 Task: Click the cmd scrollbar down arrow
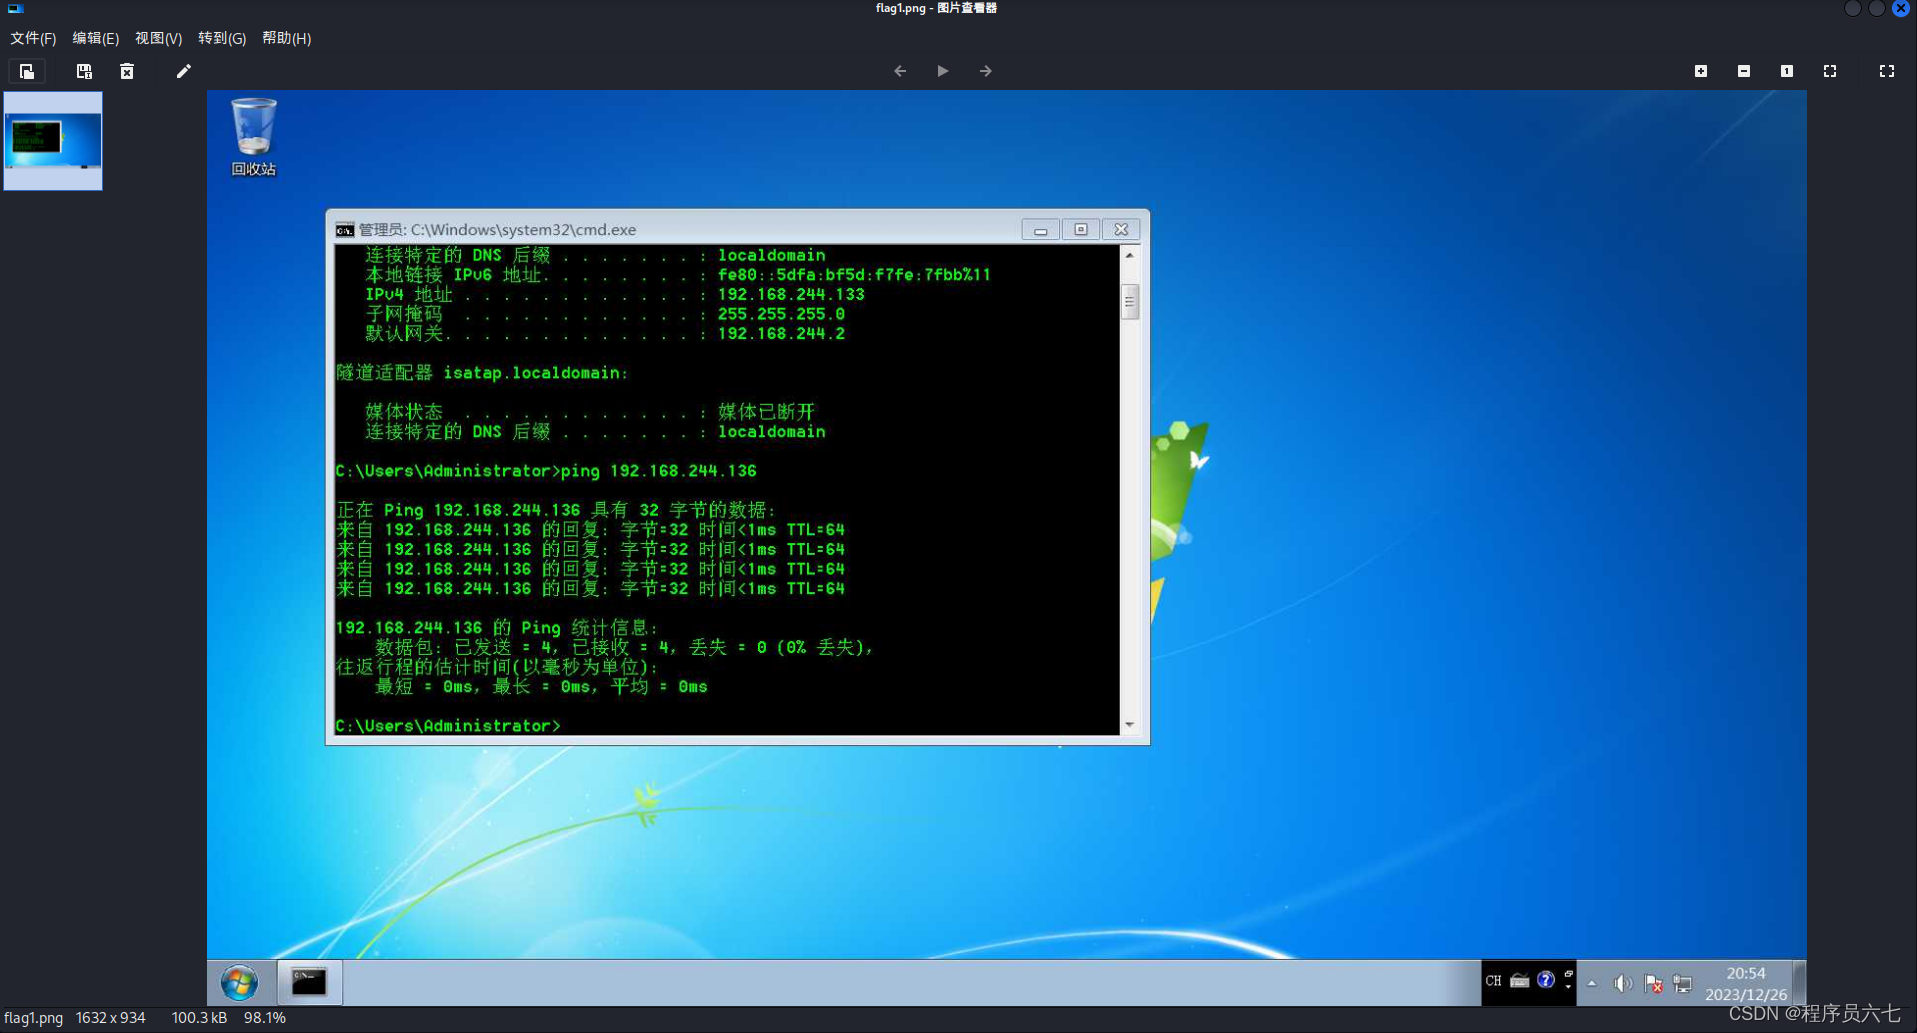pos(1130,725)
